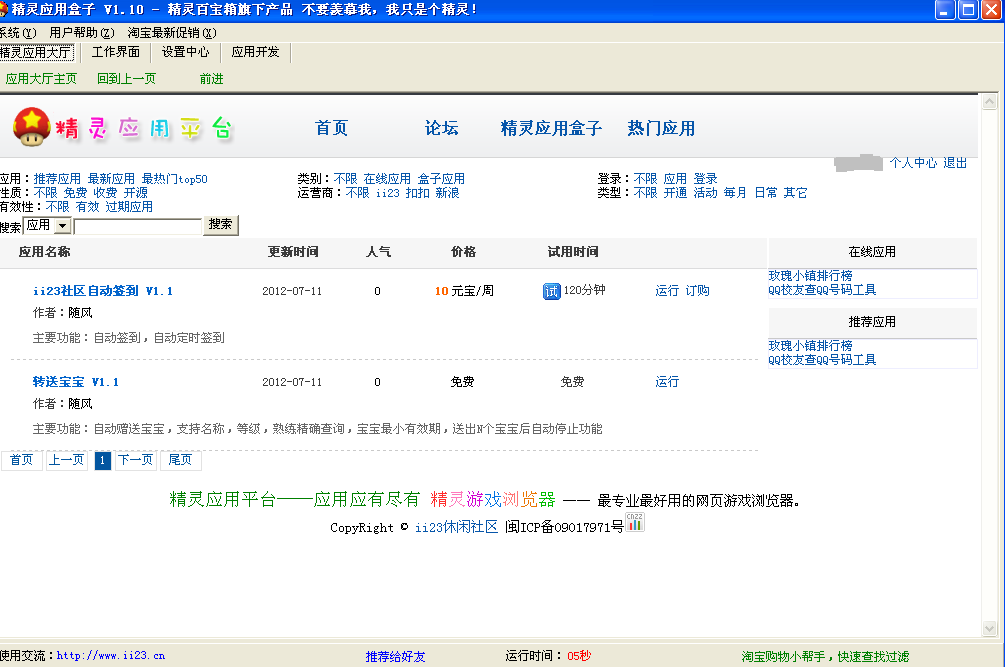This screenshot has height=667, width=1005.
Task: Filter by 最热门top50
Action: click(x=174, y=179)
